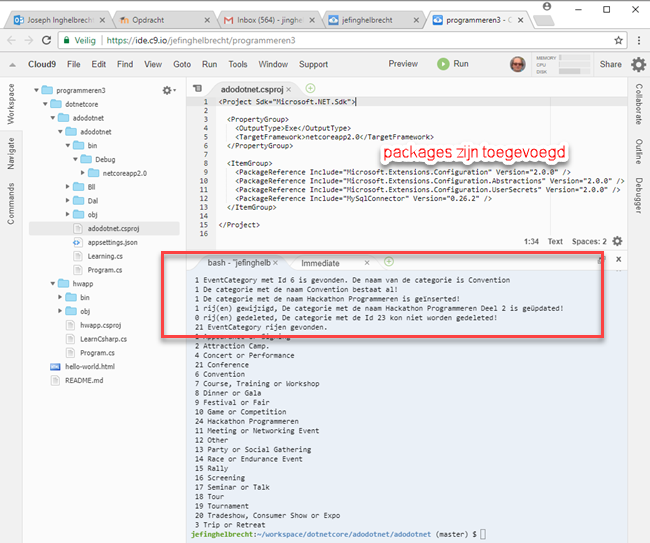Open the Commands side panel

[11, 204]
